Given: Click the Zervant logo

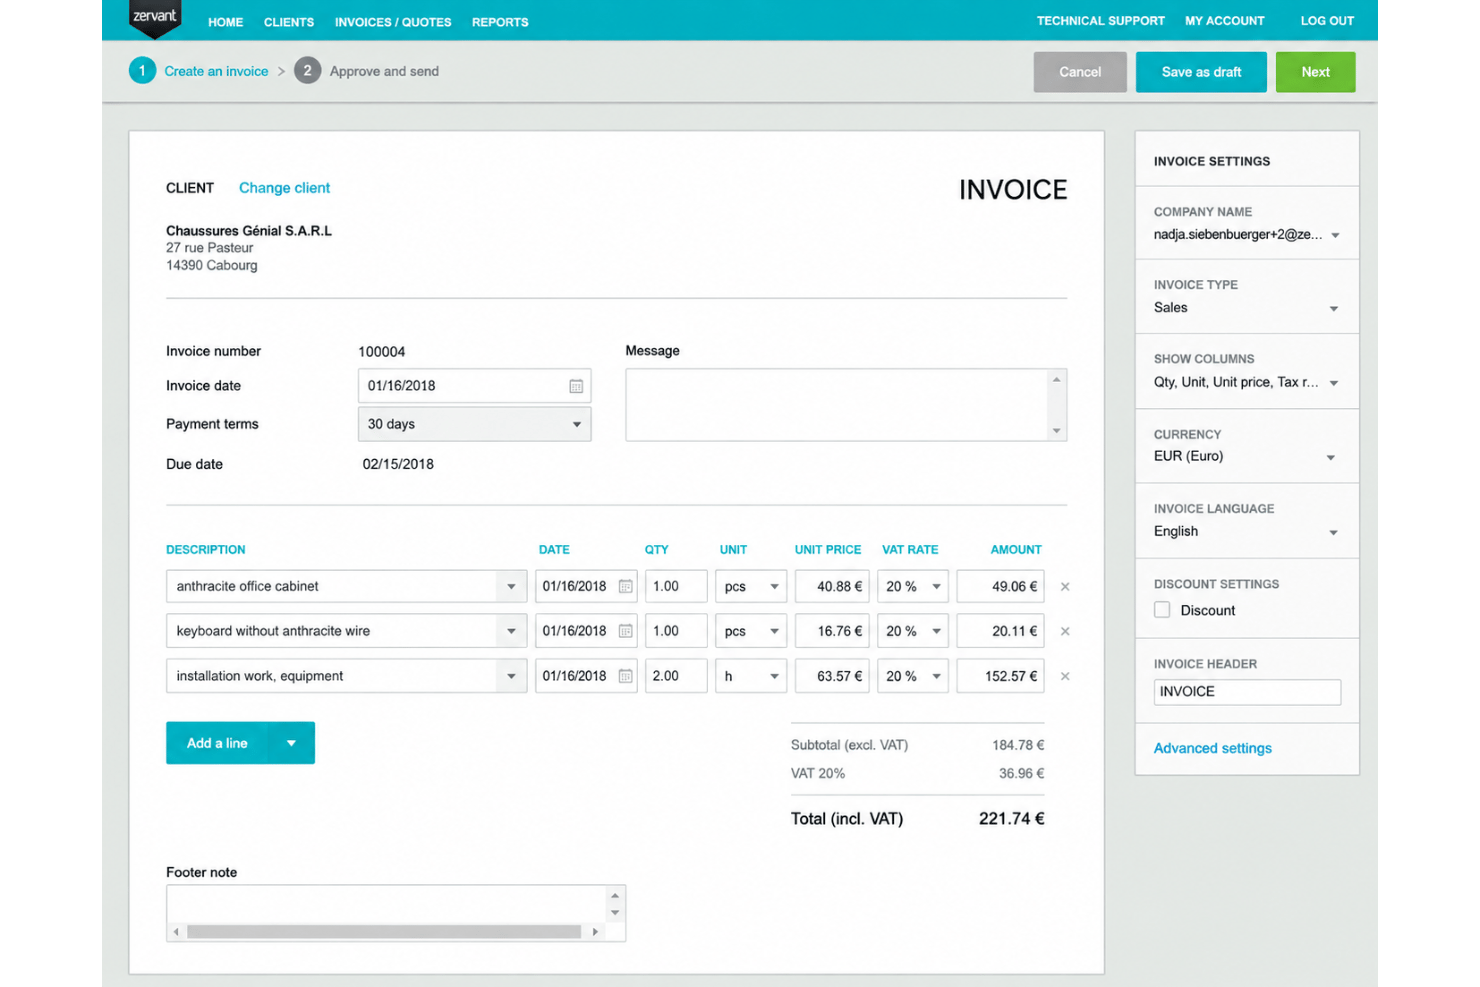Looking at the screenshot, I should 155,18.
